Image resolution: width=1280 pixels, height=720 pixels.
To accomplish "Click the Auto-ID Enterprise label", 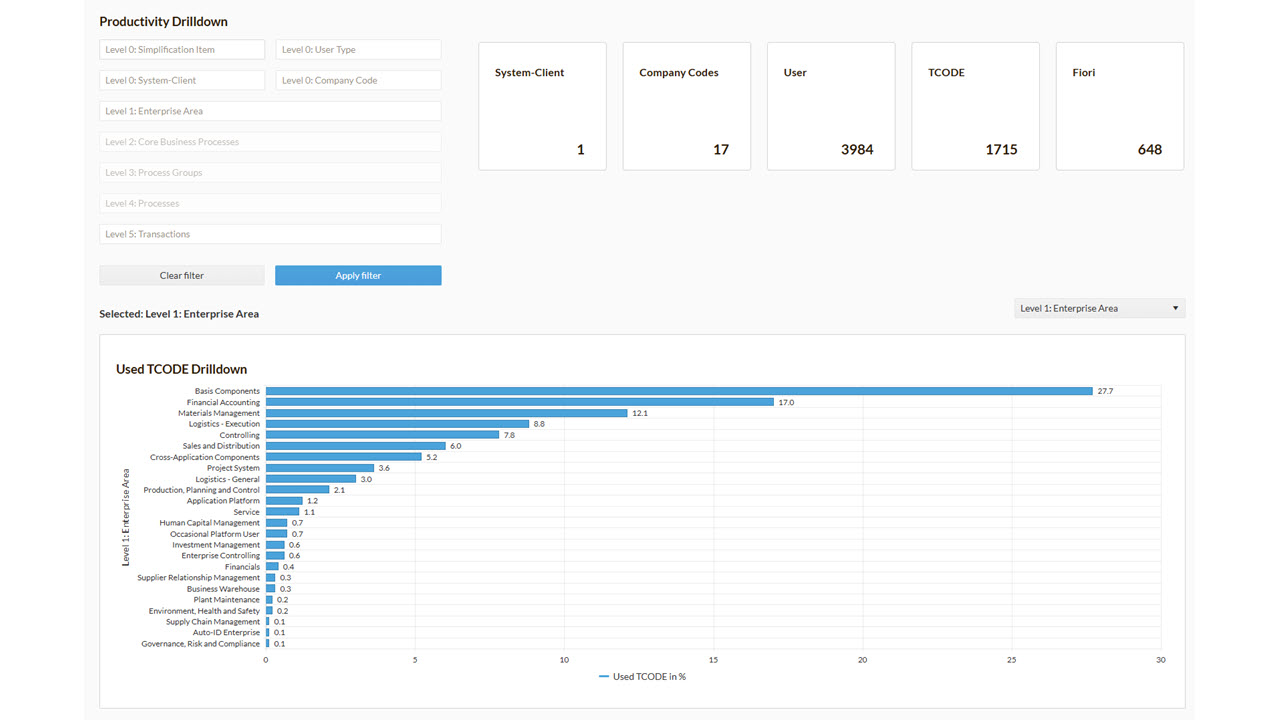I will coord(226,633).
